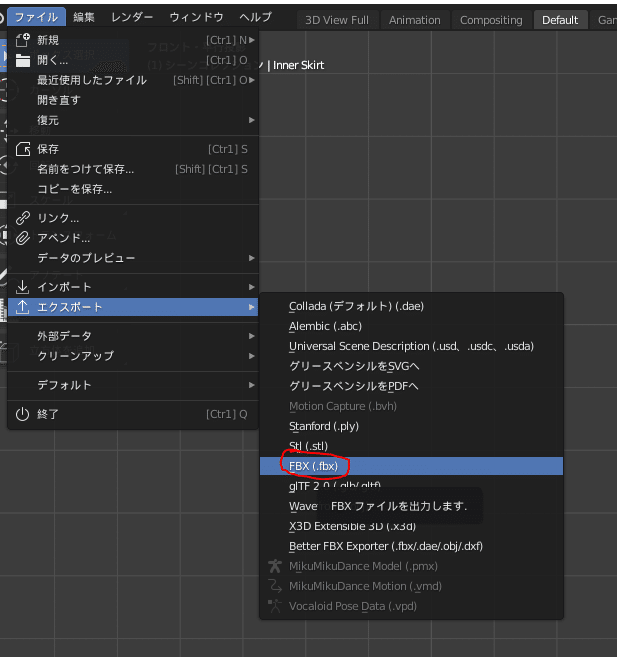Click the save icon beside 保存
Image resolution: width=617 pixels, height=657 pixels.
(23, 149)
